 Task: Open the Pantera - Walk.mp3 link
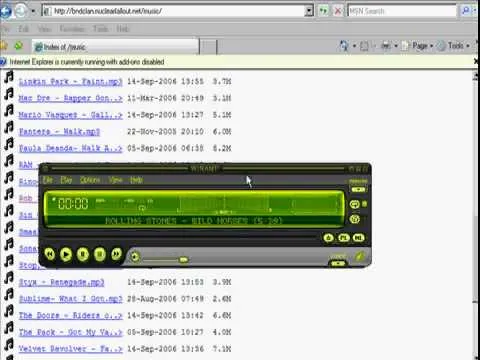(59, 132)
